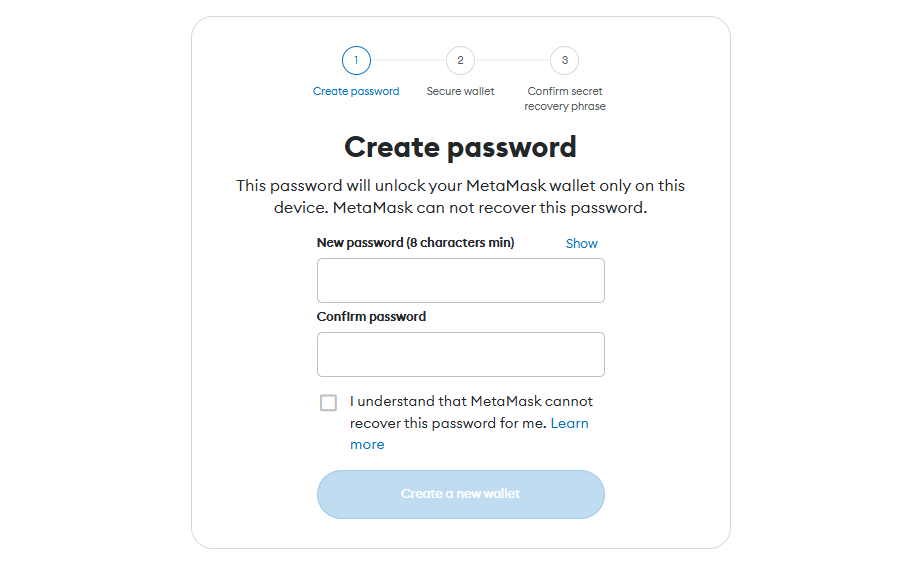
Task: Show the new password characters
Action: 581,244
